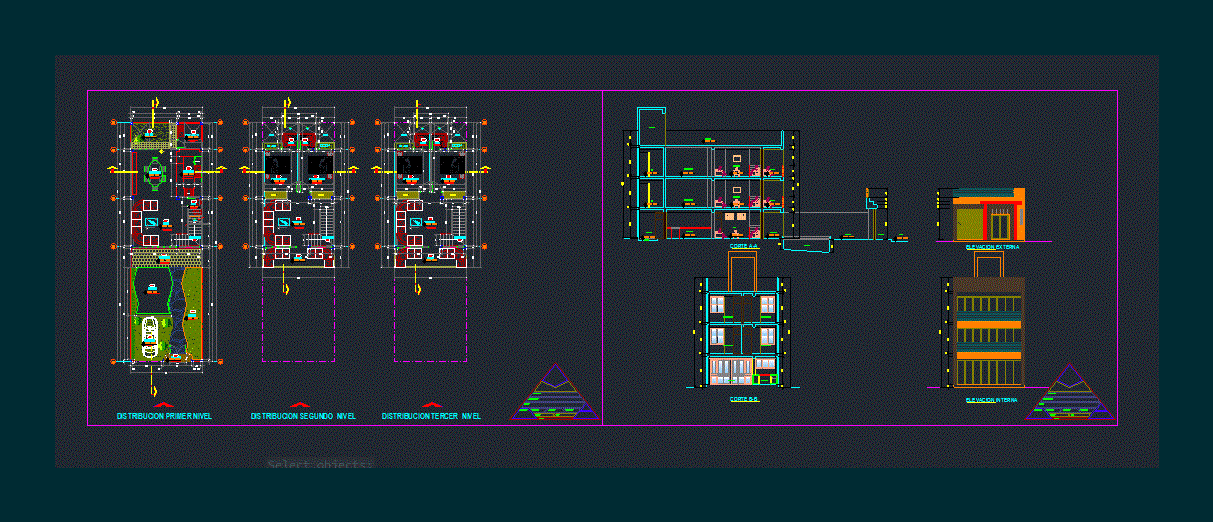Click the 'ELEVACION EXTERNA' caption
The image size is (1213, 522).
992,246
